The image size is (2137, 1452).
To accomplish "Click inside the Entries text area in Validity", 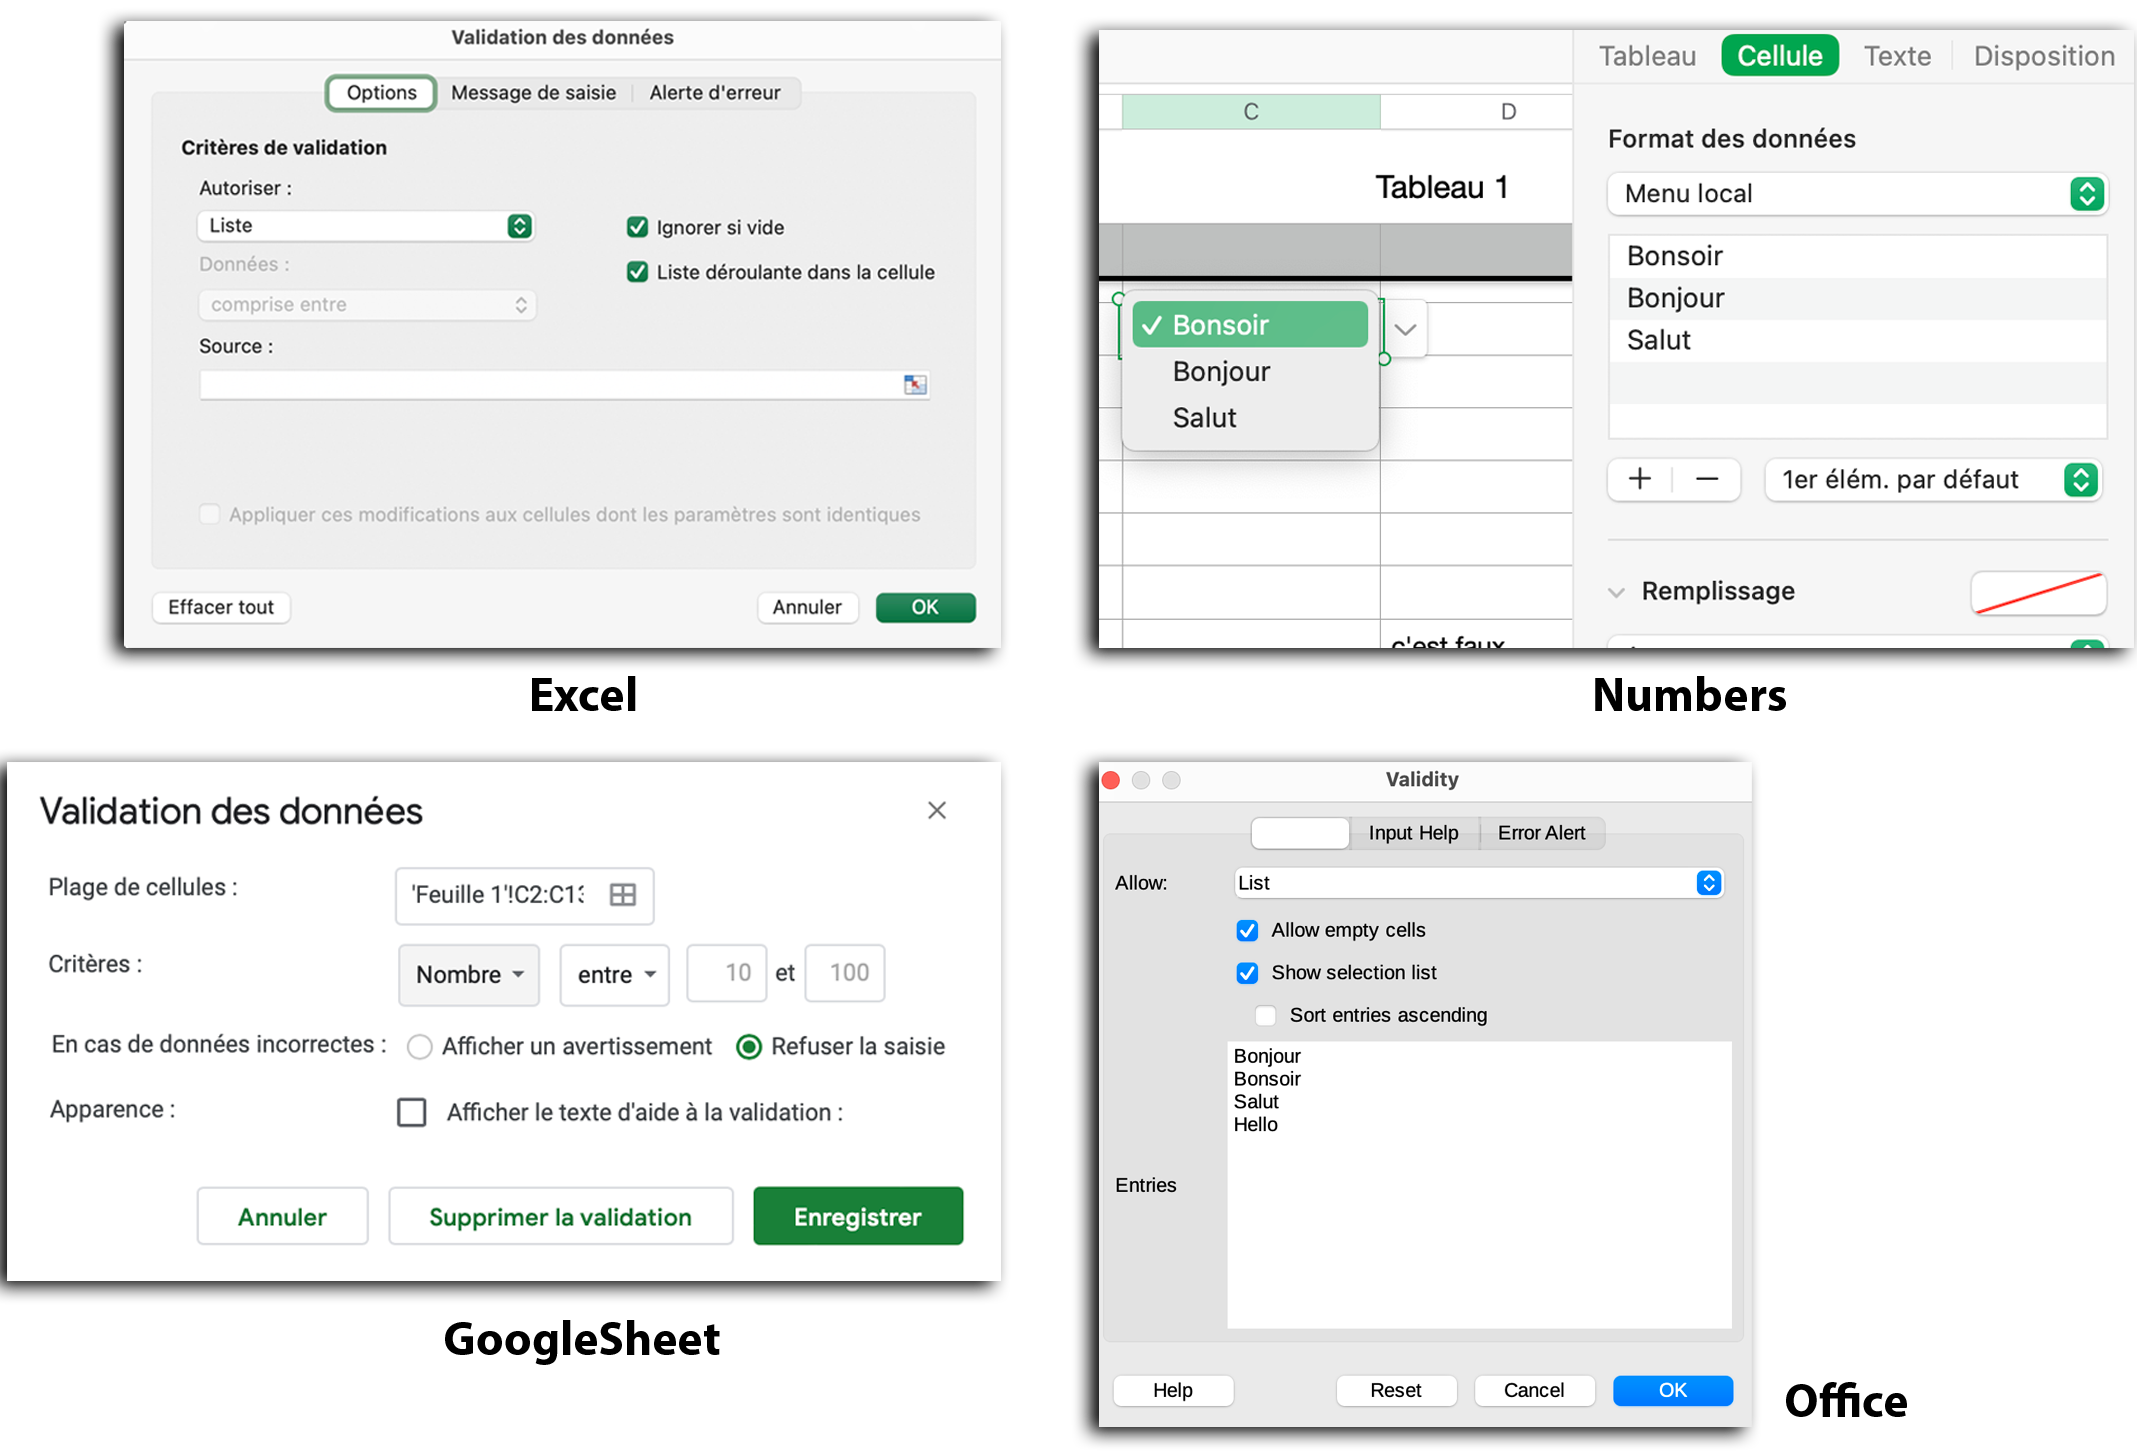I will pos(1479,1185).
